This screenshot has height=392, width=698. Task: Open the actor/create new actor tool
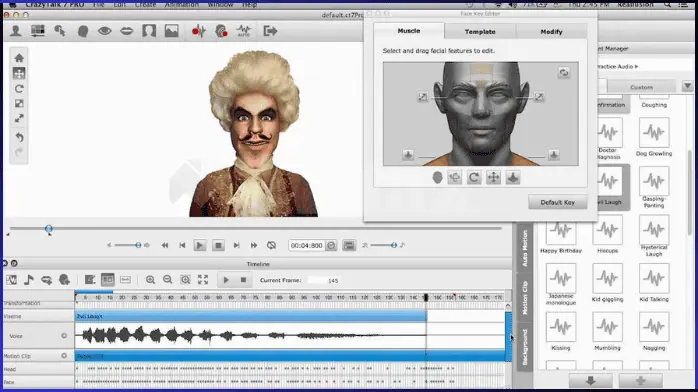pos(16,31)
